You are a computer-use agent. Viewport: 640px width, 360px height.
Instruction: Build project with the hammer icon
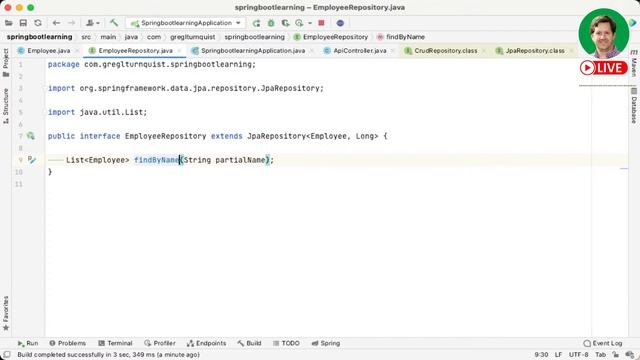(114, 23)
